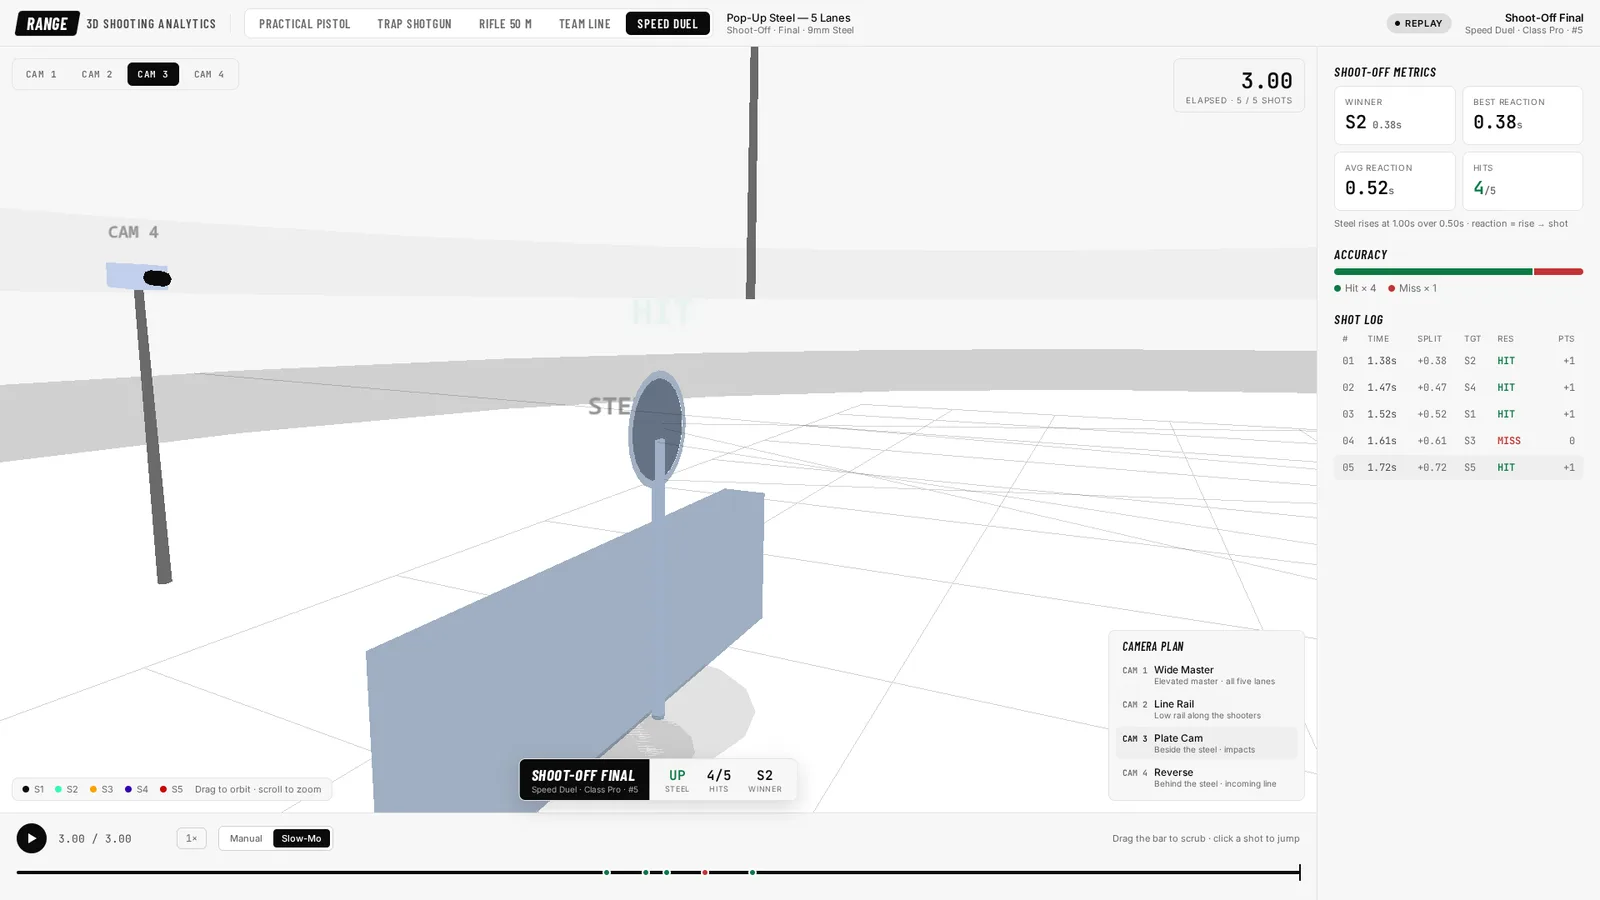
Task: Select shot 05 row at 1.72s
Action: pyautogui.click(x=1458, y=467)
